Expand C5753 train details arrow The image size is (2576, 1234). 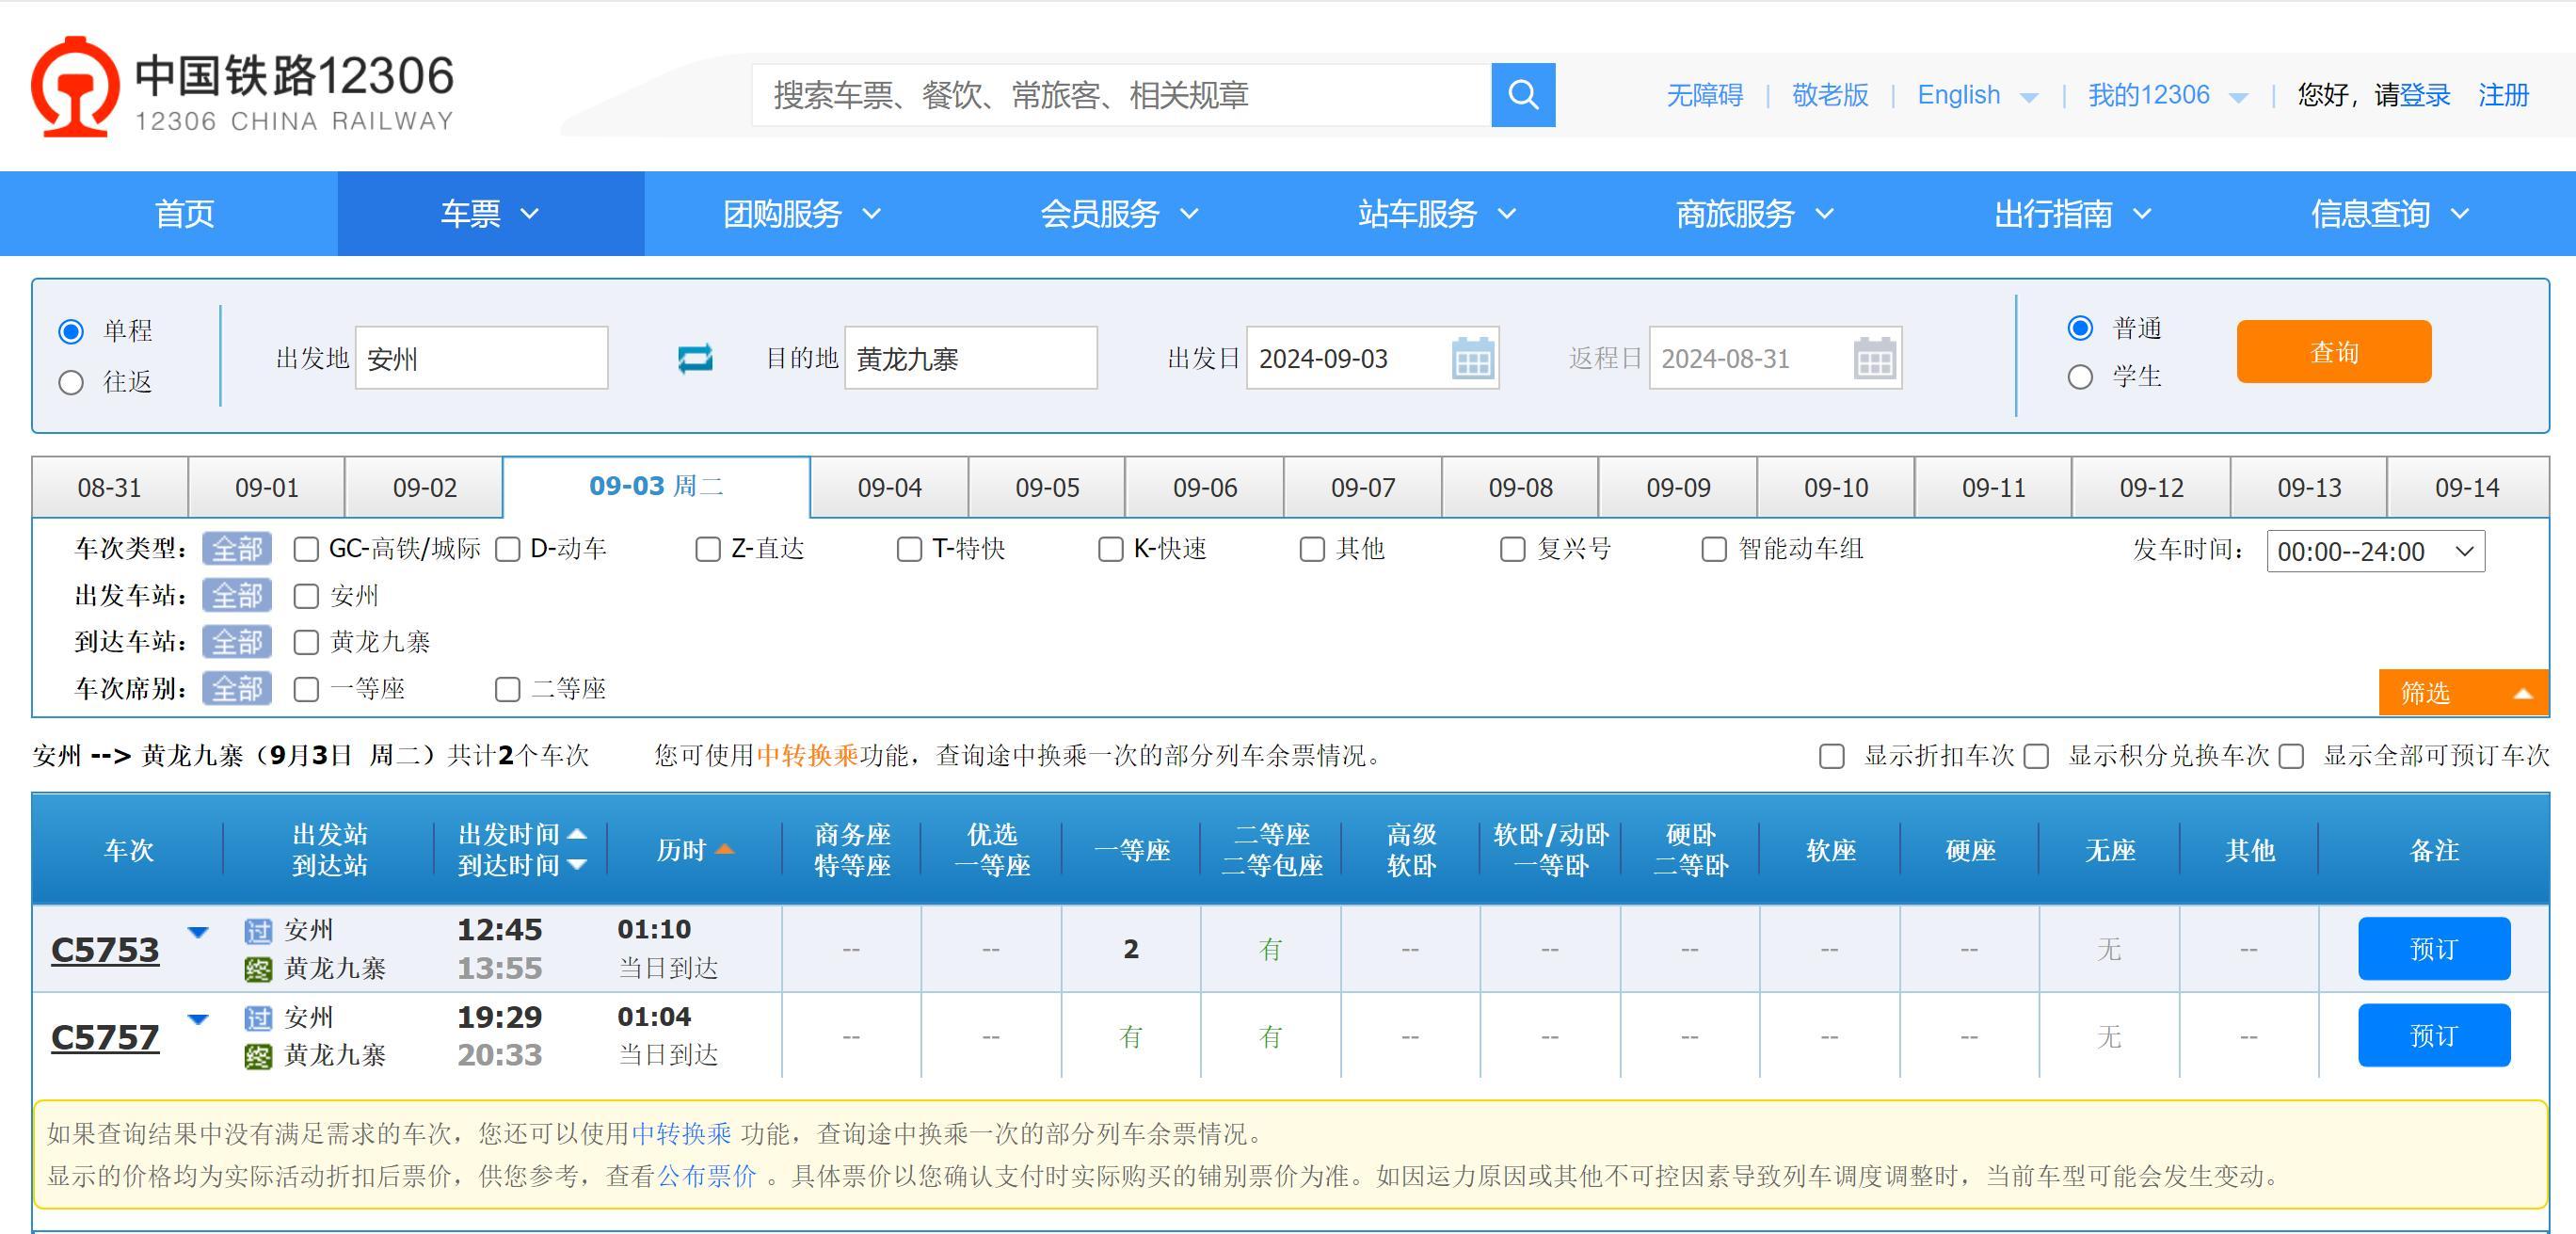pos(198,932)
